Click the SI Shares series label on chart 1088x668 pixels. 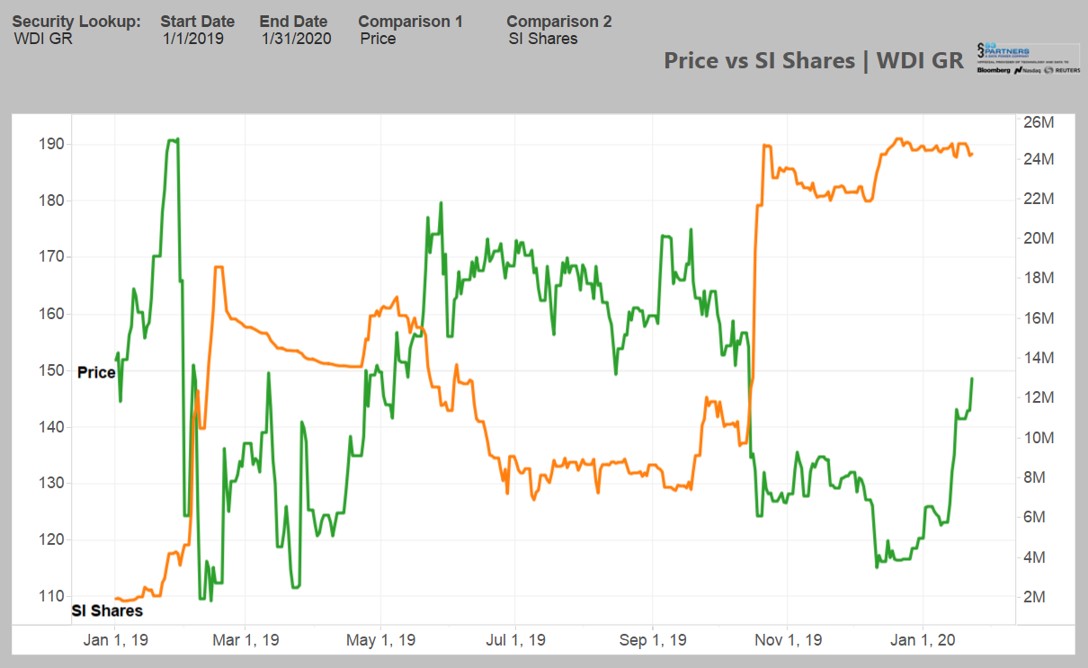pyautogui.click(x=107, y=610)
